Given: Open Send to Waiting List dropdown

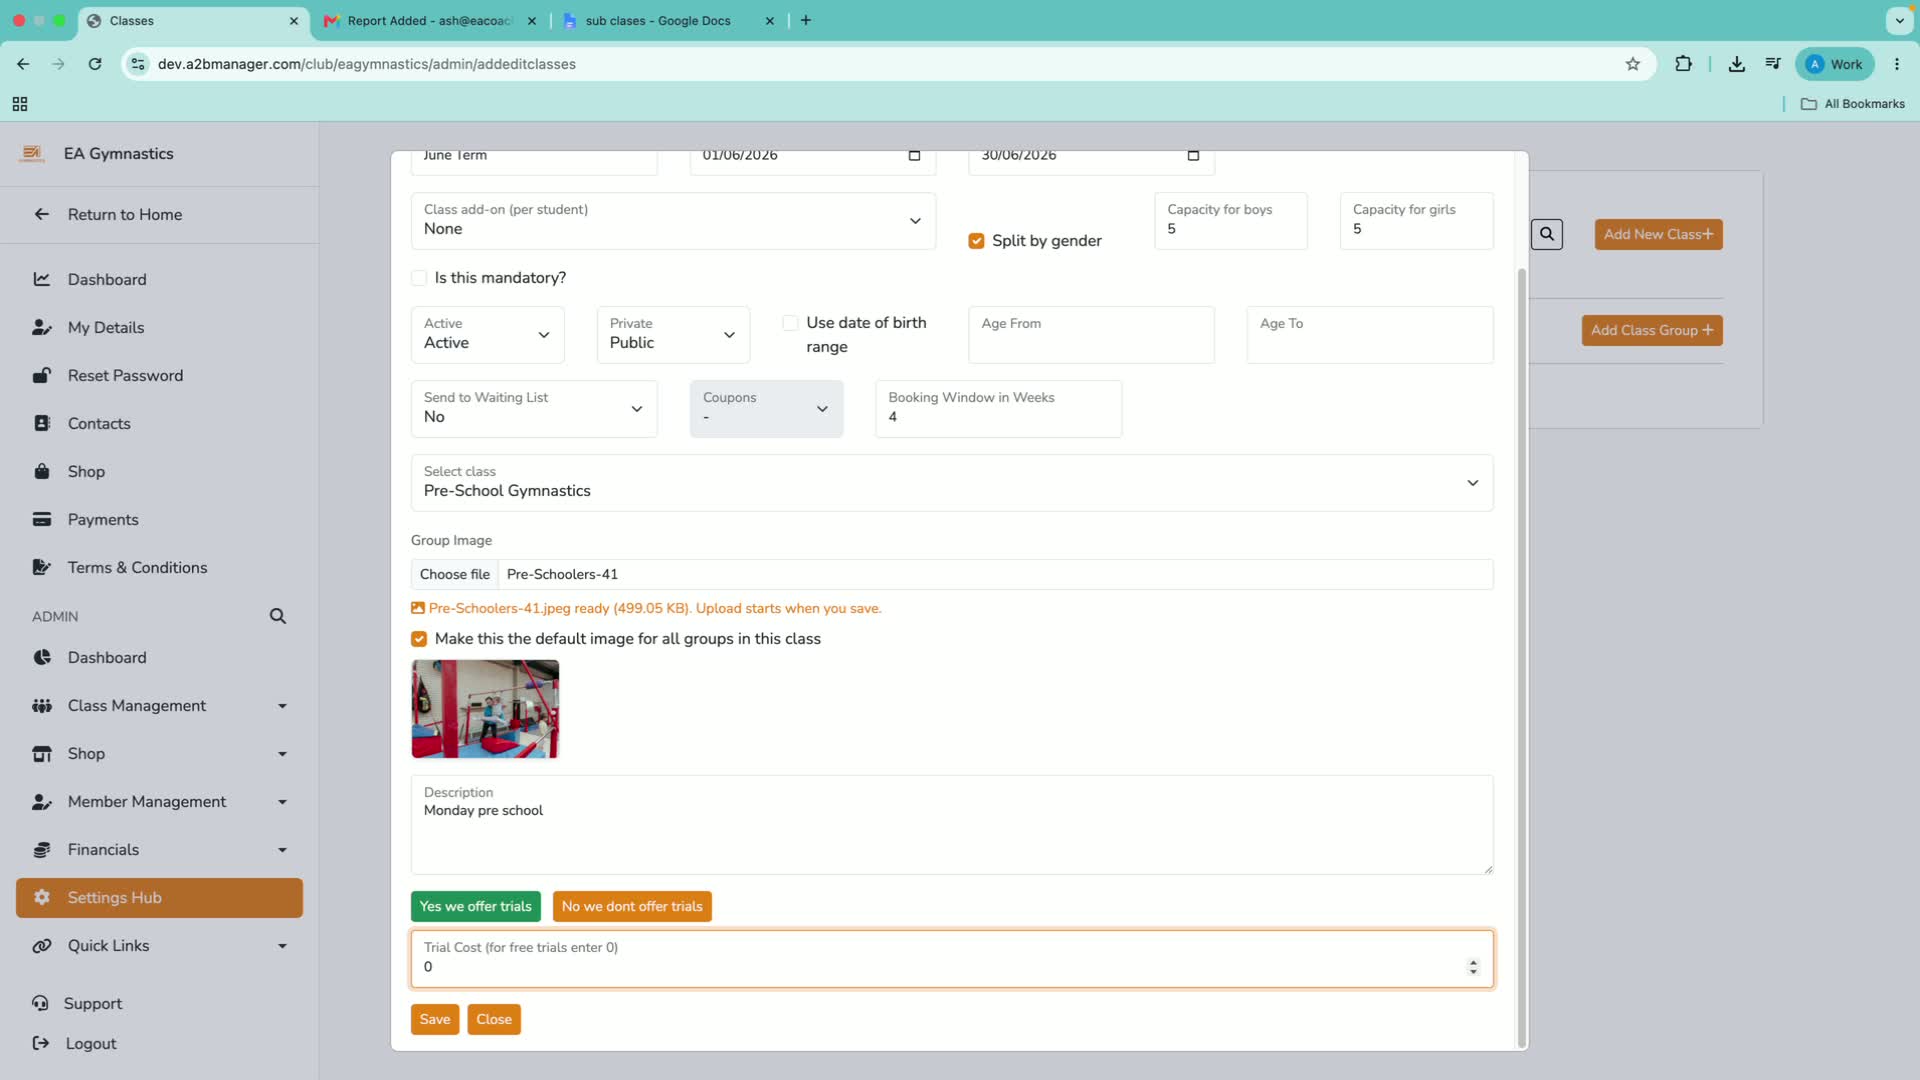Looking at the screenshot, I should coord(534,409).
